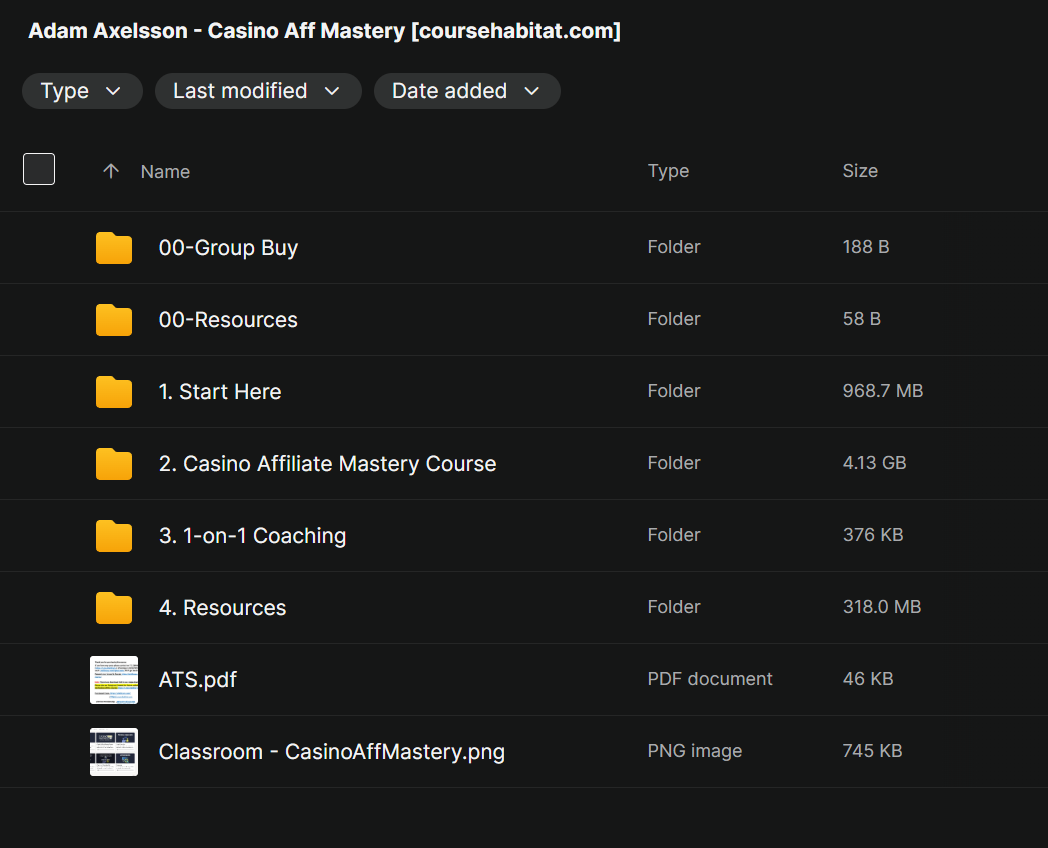
Task: Click the 376 KB size value
Action: coord(873,535)
